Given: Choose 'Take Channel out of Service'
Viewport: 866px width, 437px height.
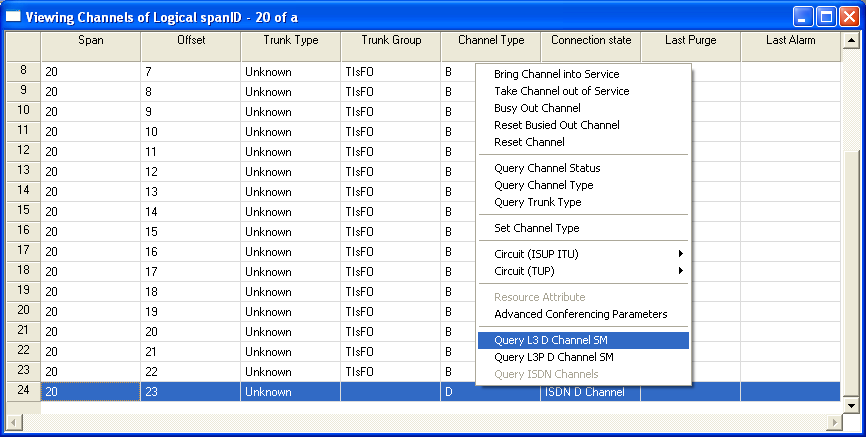Looking at the screenshot, I should tap(561, 91).
